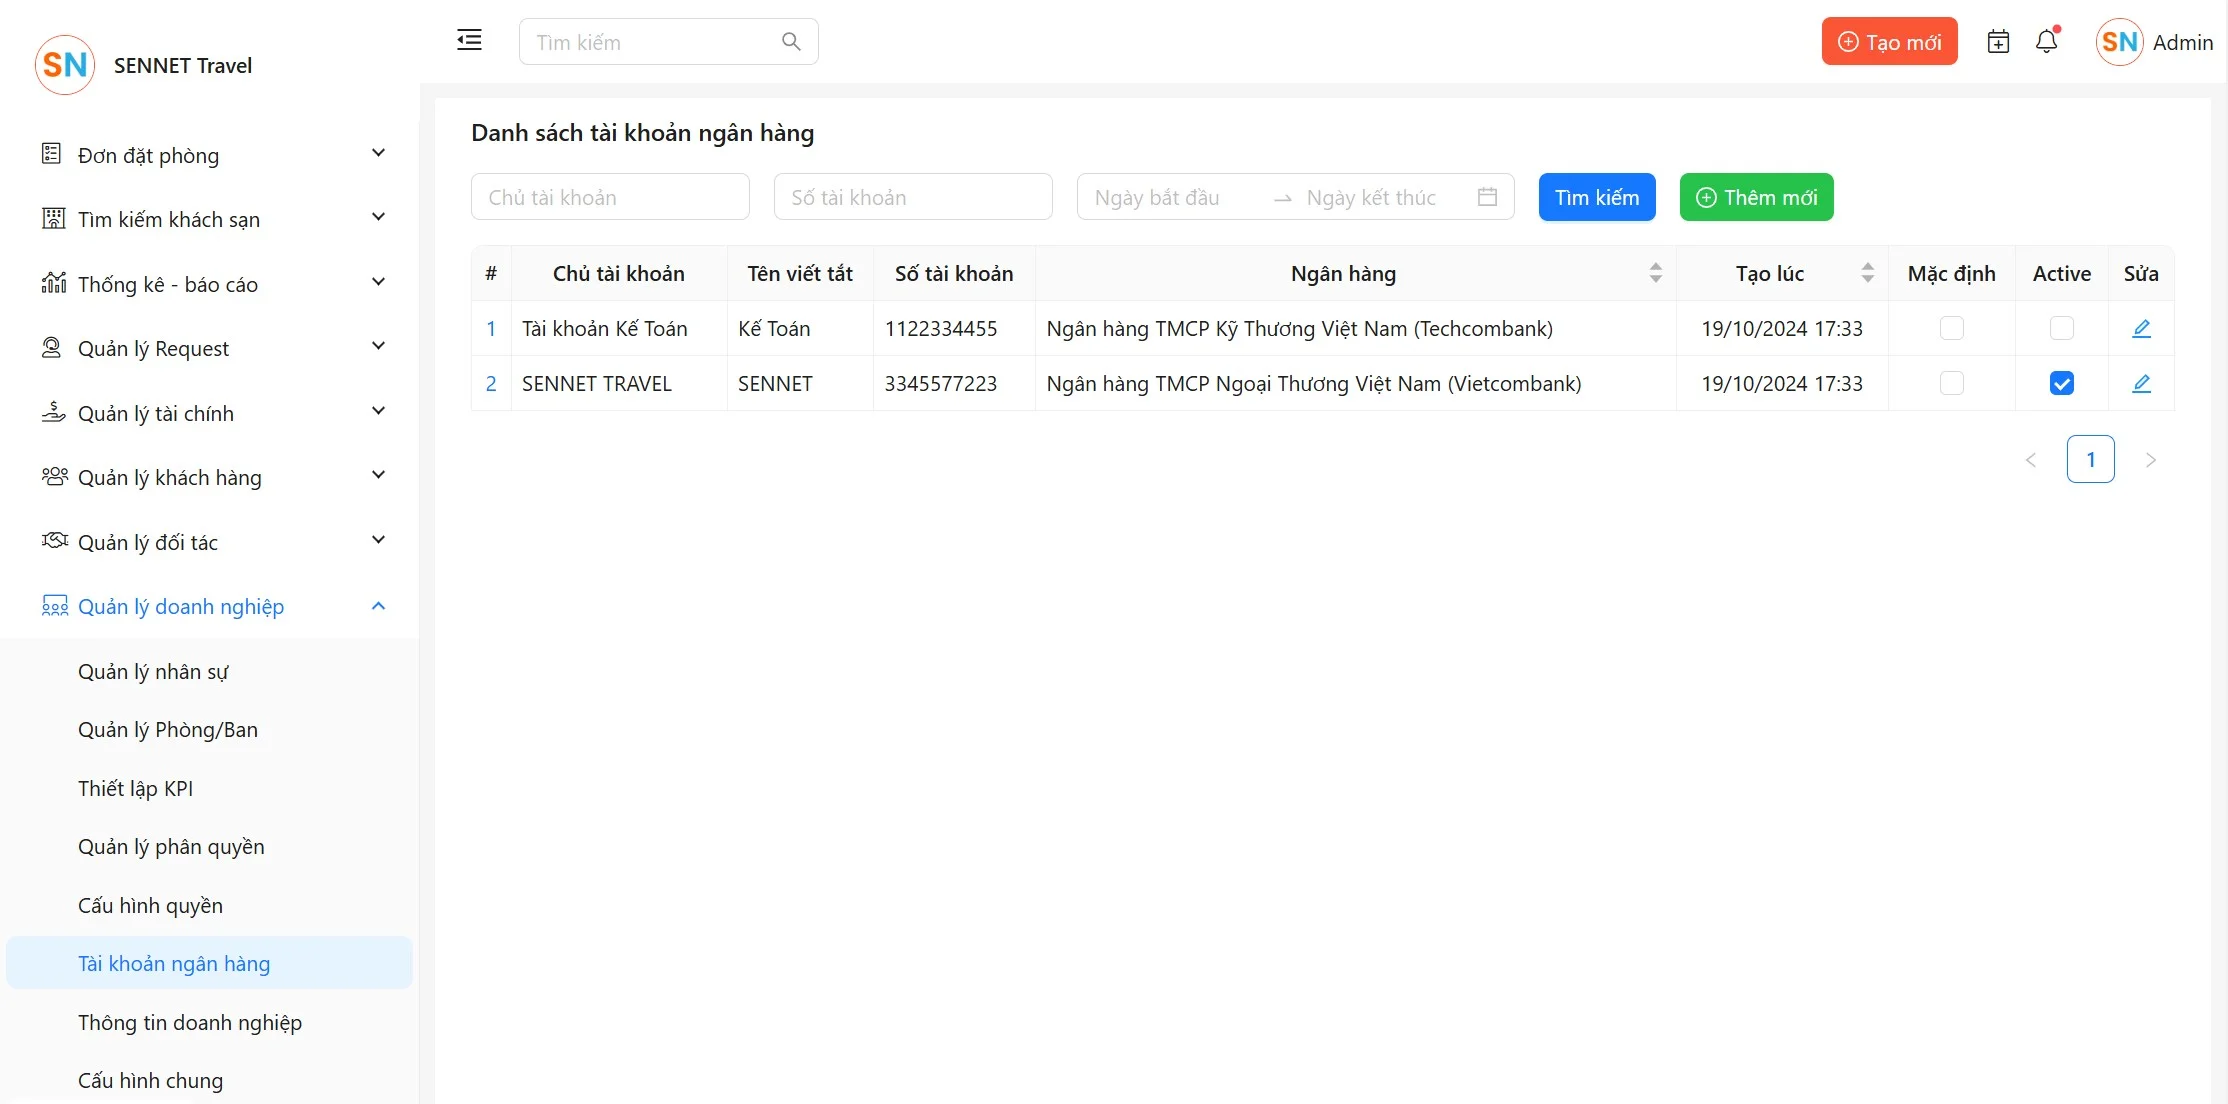Open the calendar add icon in header

point(1998,42)
